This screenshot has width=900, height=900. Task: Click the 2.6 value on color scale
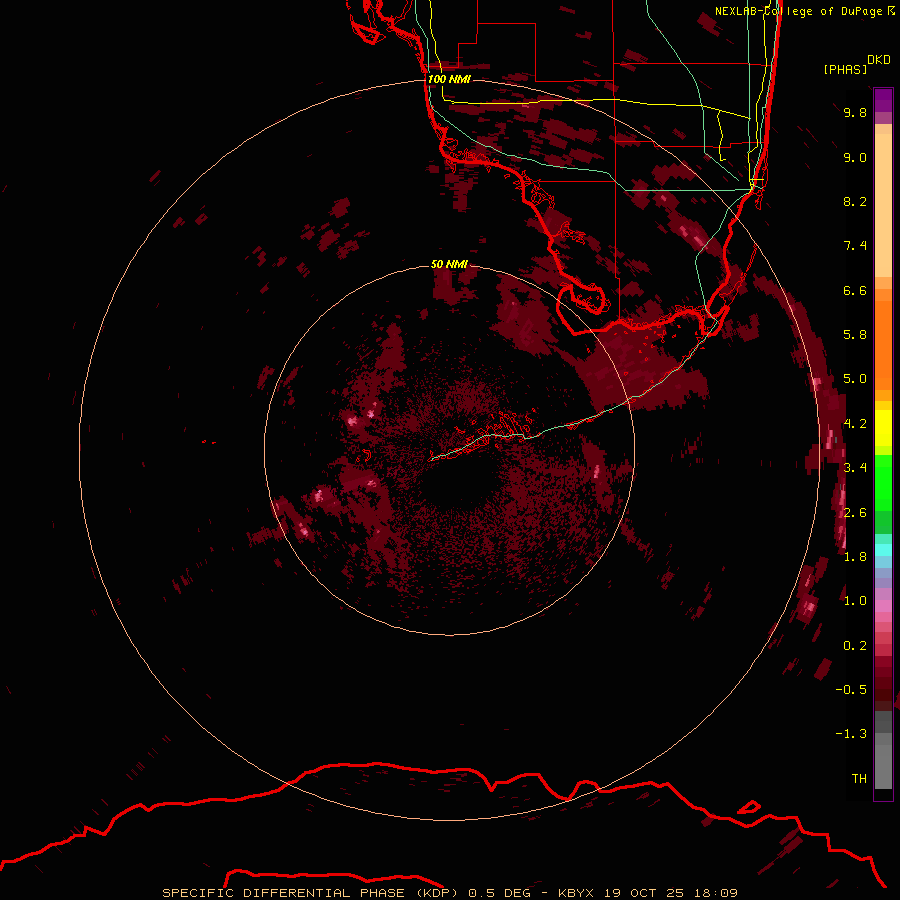[x=855, y=513]
